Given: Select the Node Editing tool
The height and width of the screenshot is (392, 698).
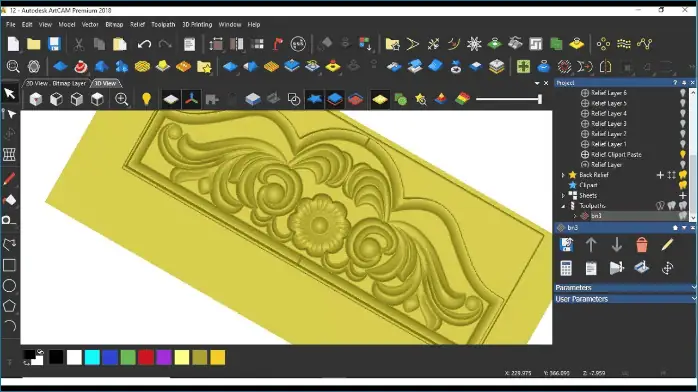Looking at the screenshot, I should 9,114.
